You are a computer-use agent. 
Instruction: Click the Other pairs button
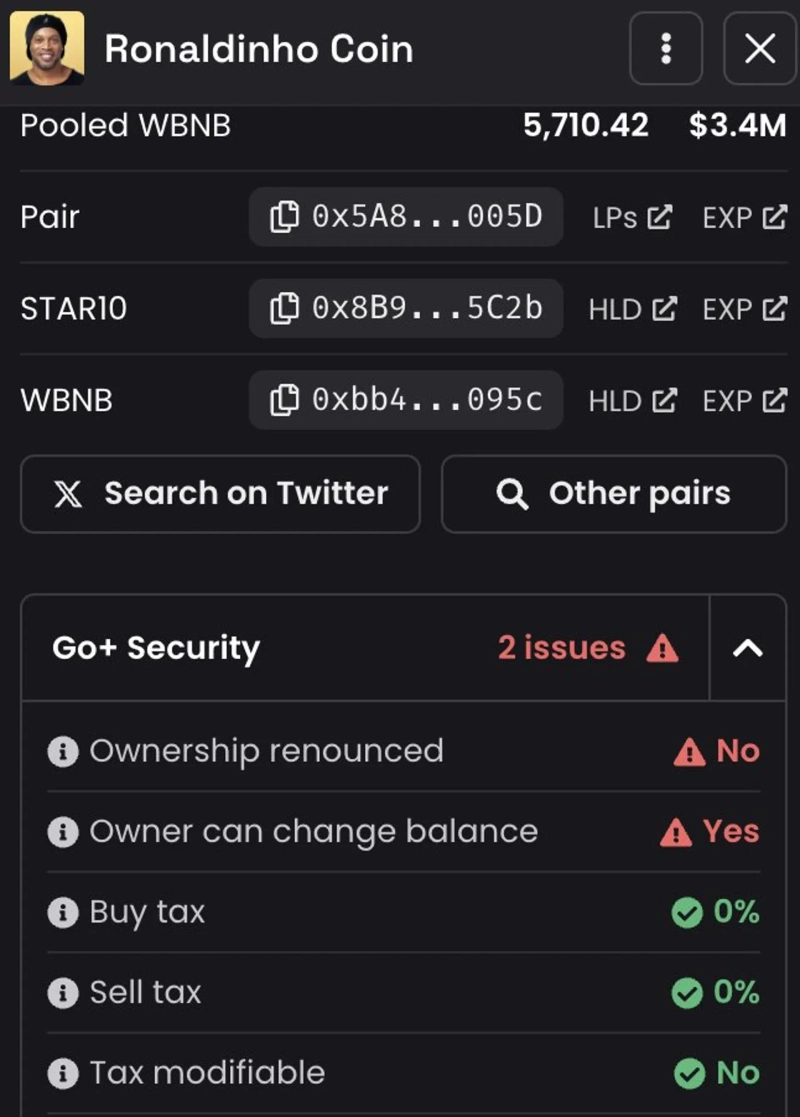[x=614, y=494]
